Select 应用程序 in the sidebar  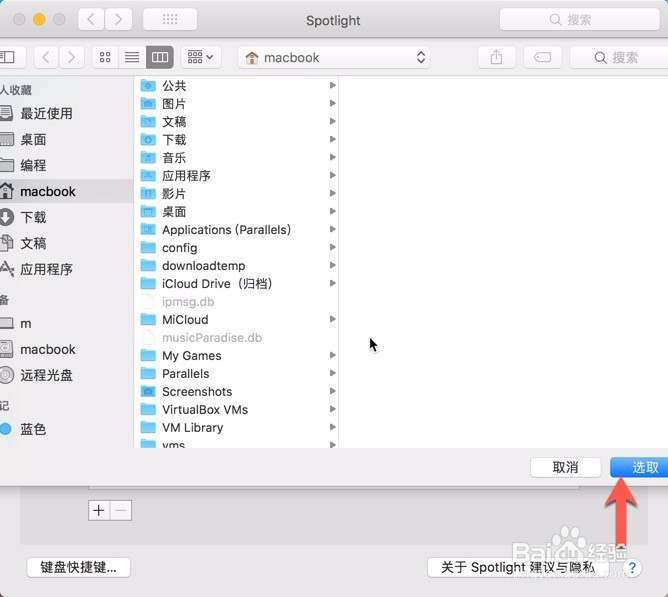pos(64,269)
